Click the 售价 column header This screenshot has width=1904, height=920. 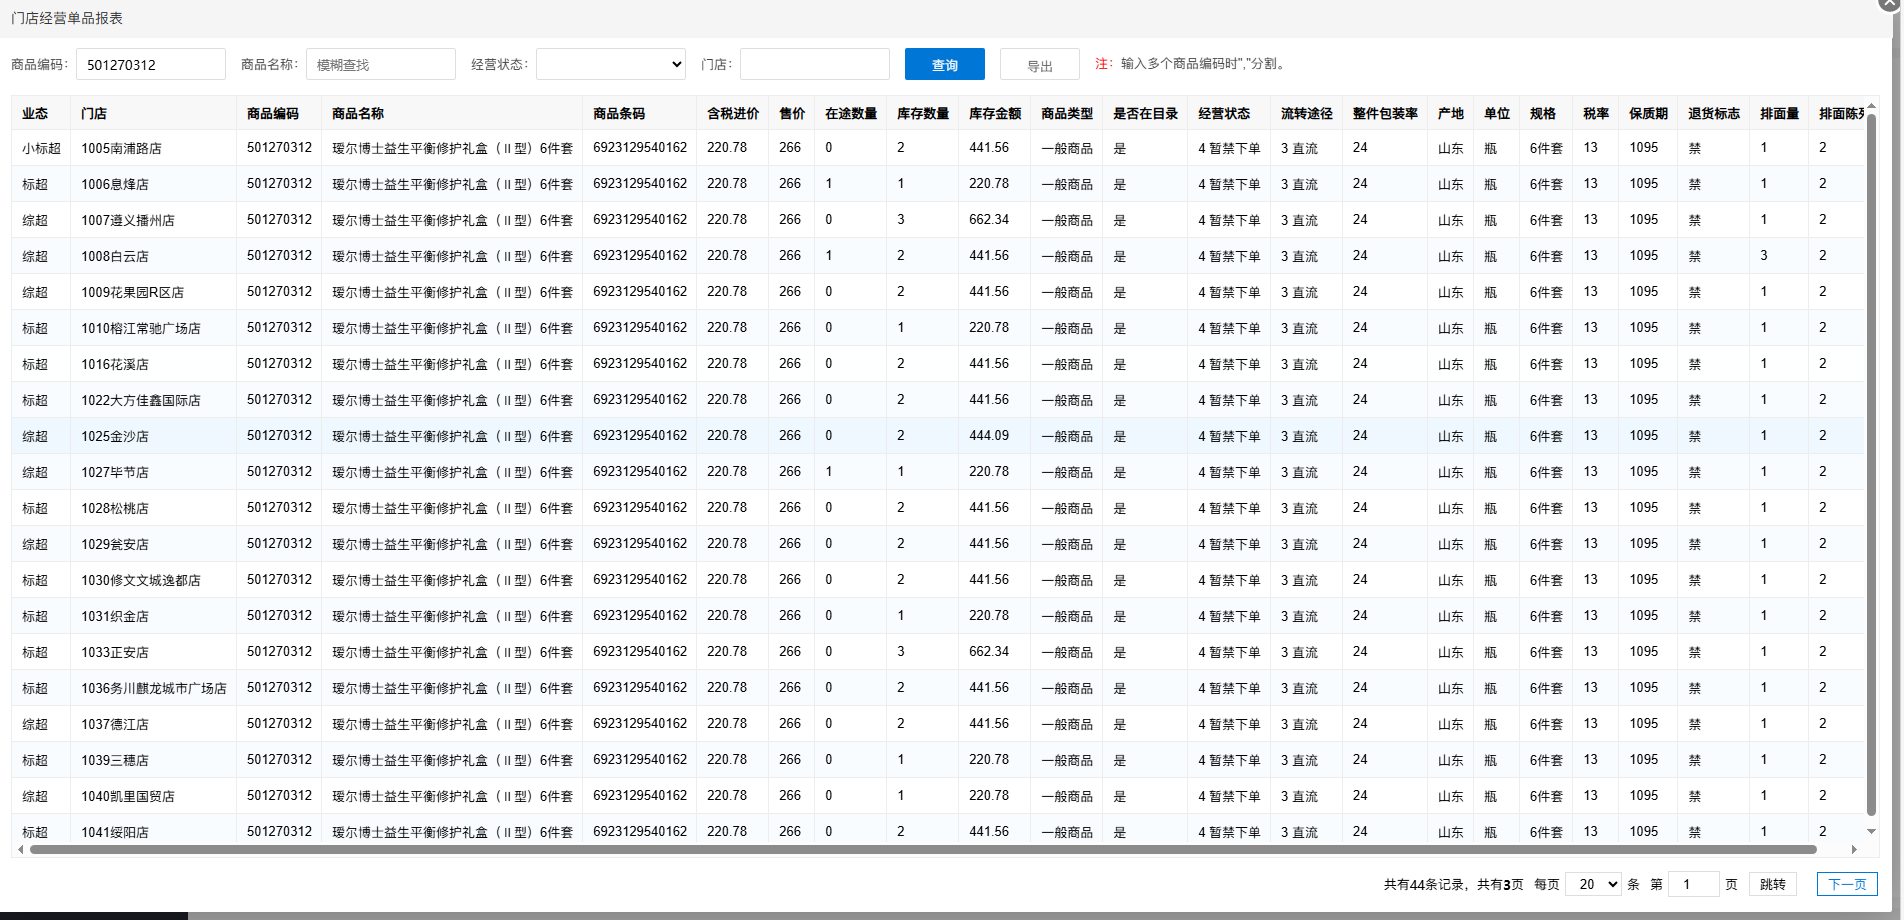point(792,114)
